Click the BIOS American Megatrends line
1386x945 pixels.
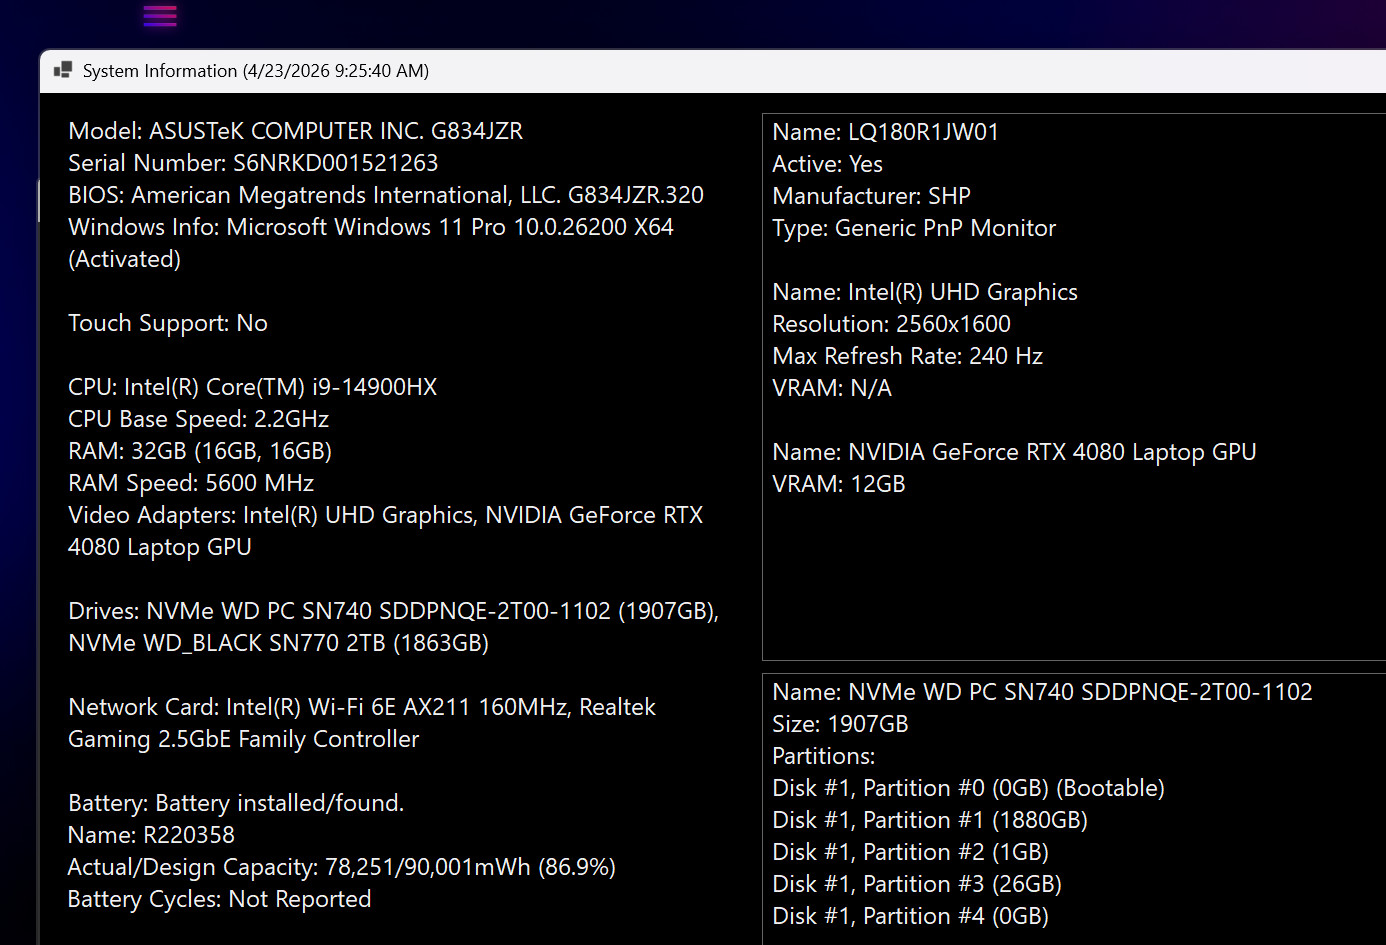(x=386, y=195)
